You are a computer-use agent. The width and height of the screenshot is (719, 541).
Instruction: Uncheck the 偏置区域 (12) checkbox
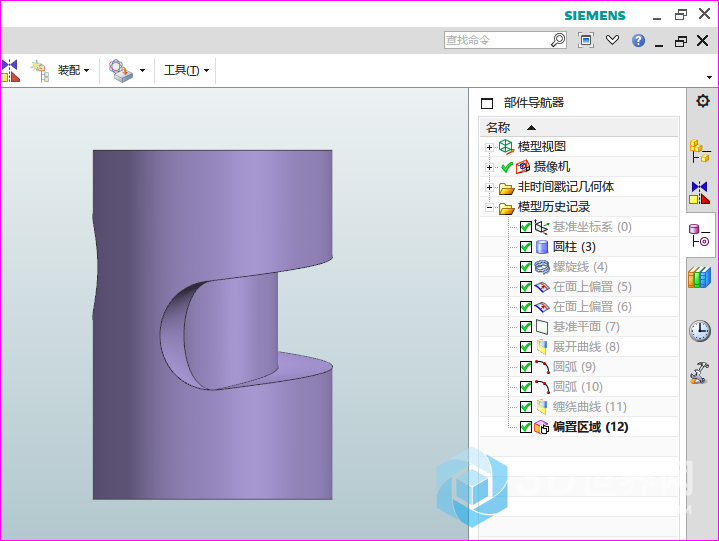coord(525,427)
